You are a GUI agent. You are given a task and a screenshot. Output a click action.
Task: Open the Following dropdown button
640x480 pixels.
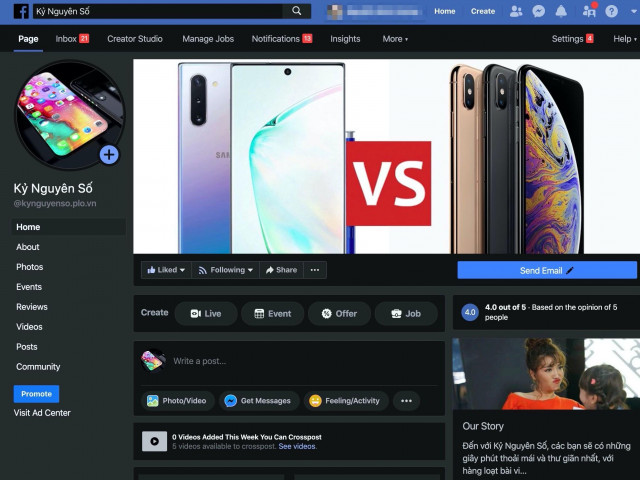(225, 270)
